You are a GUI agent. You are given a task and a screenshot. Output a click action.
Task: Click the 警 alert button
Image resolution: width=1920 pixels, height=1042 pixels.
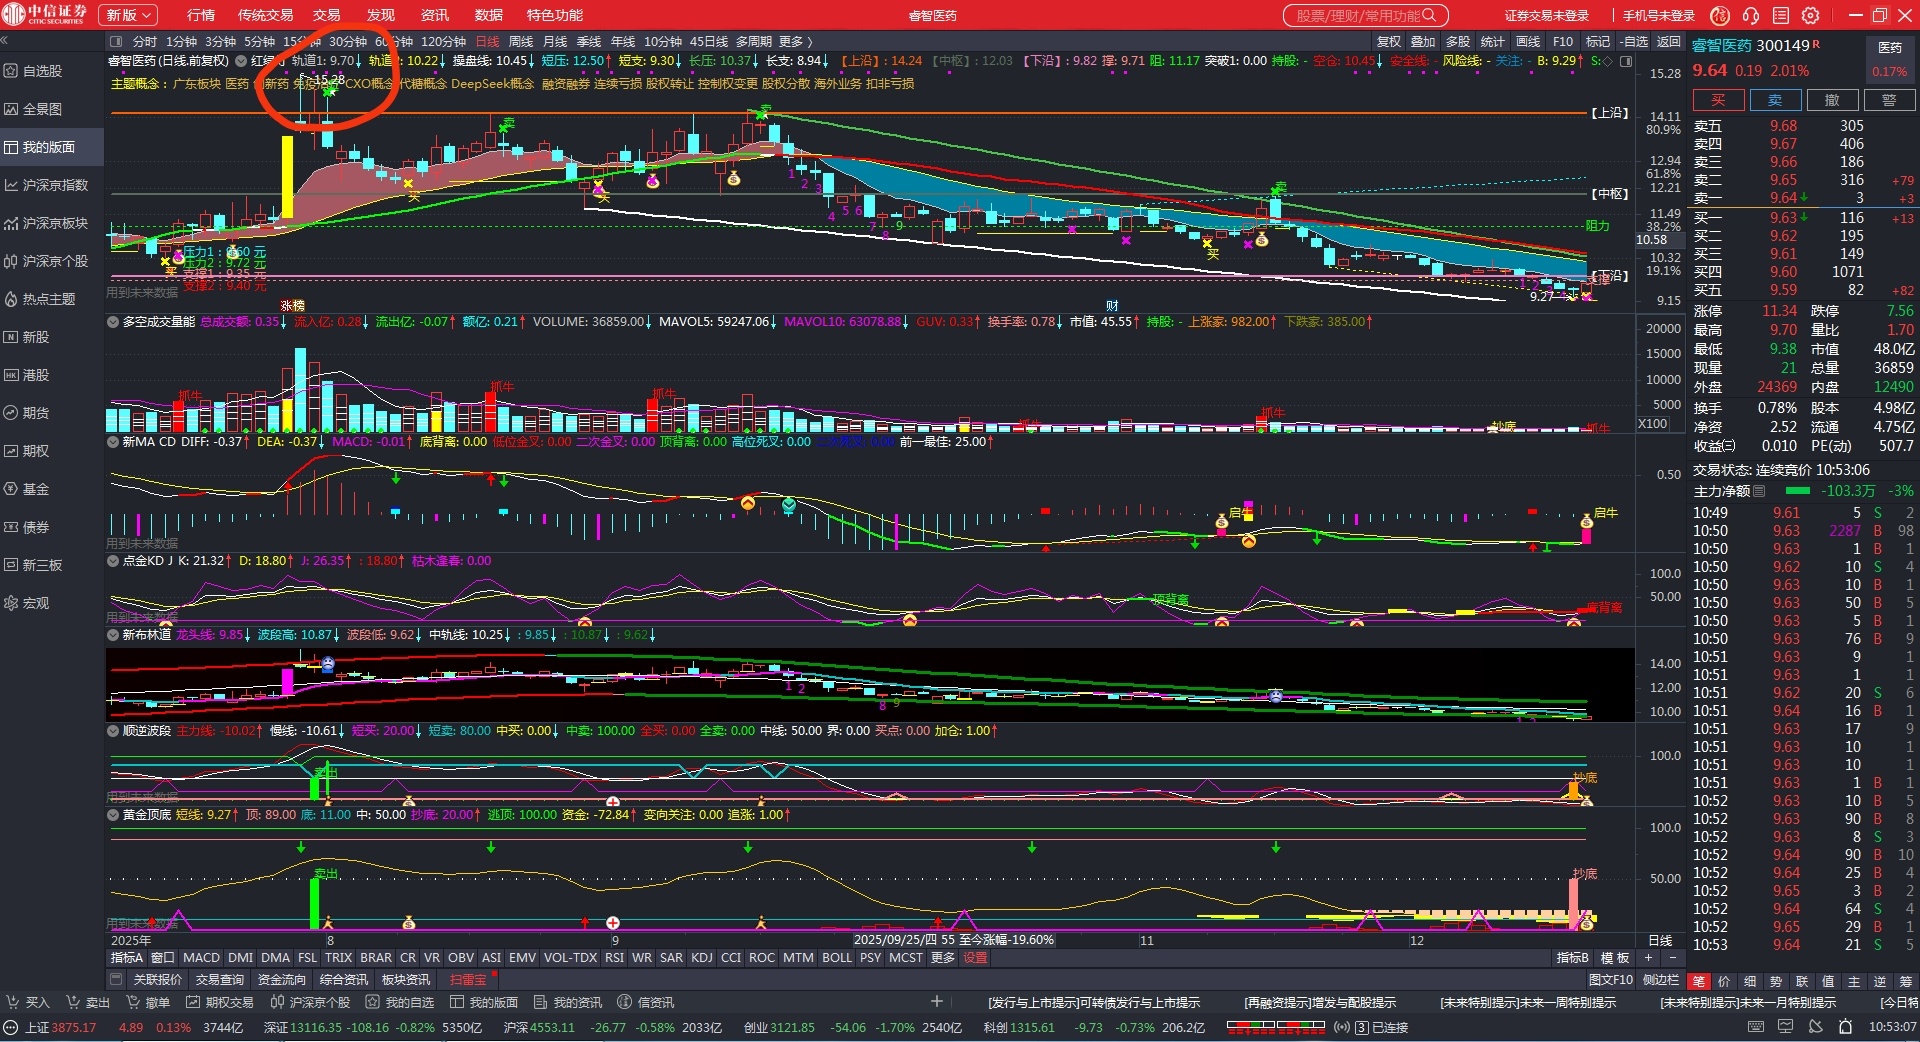(1889, 100)
